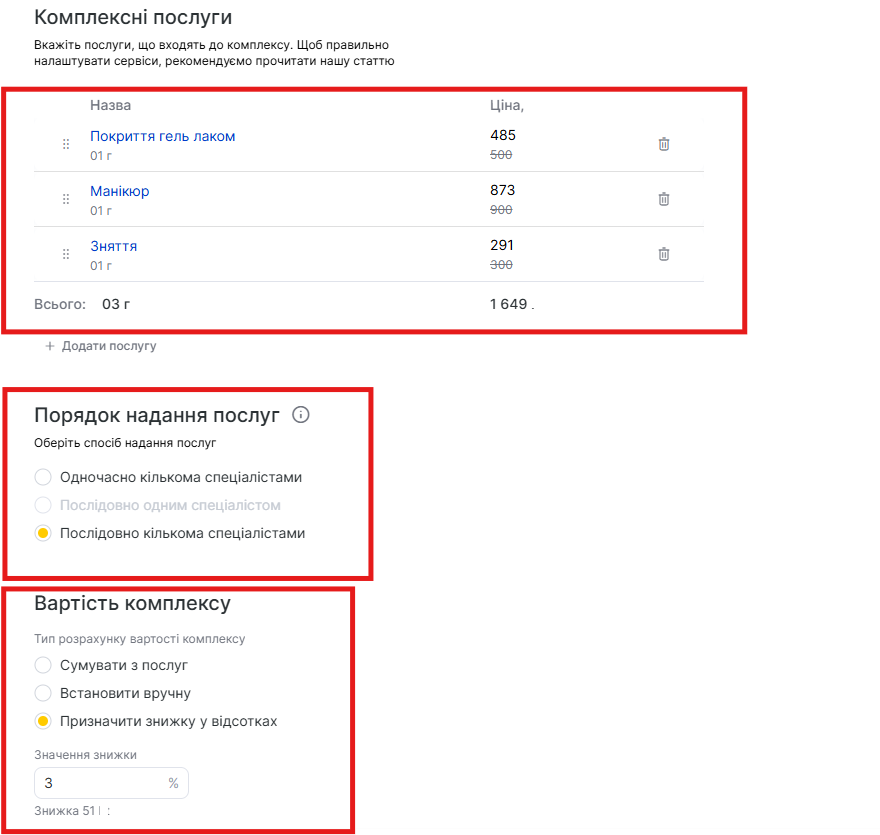Choose Встановити вручну pricing option

tap(43, 693)
